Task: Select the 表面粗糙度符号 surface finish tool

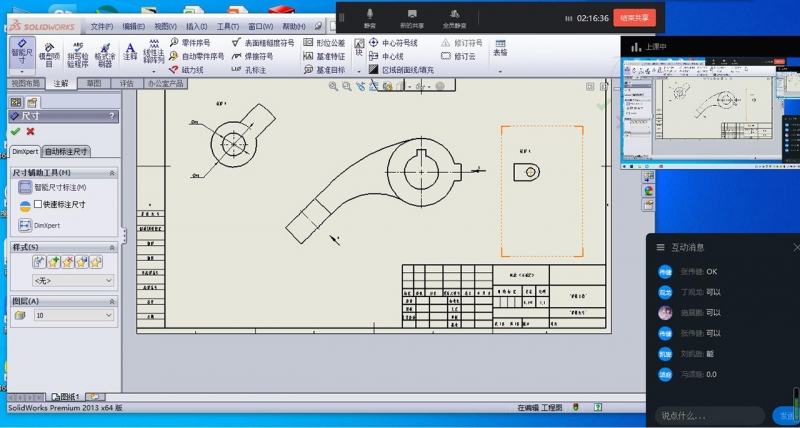Action: [x=263, y=43]
